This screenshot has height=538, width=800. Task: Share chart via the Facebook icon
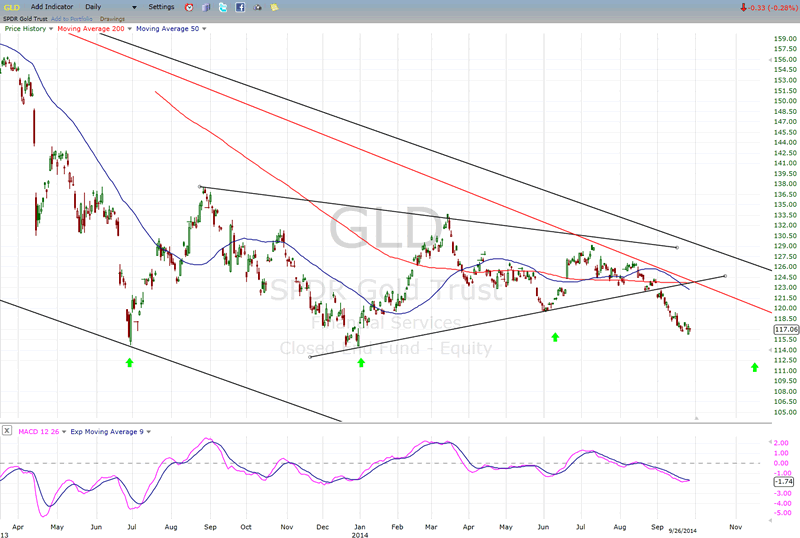point(240,7)
